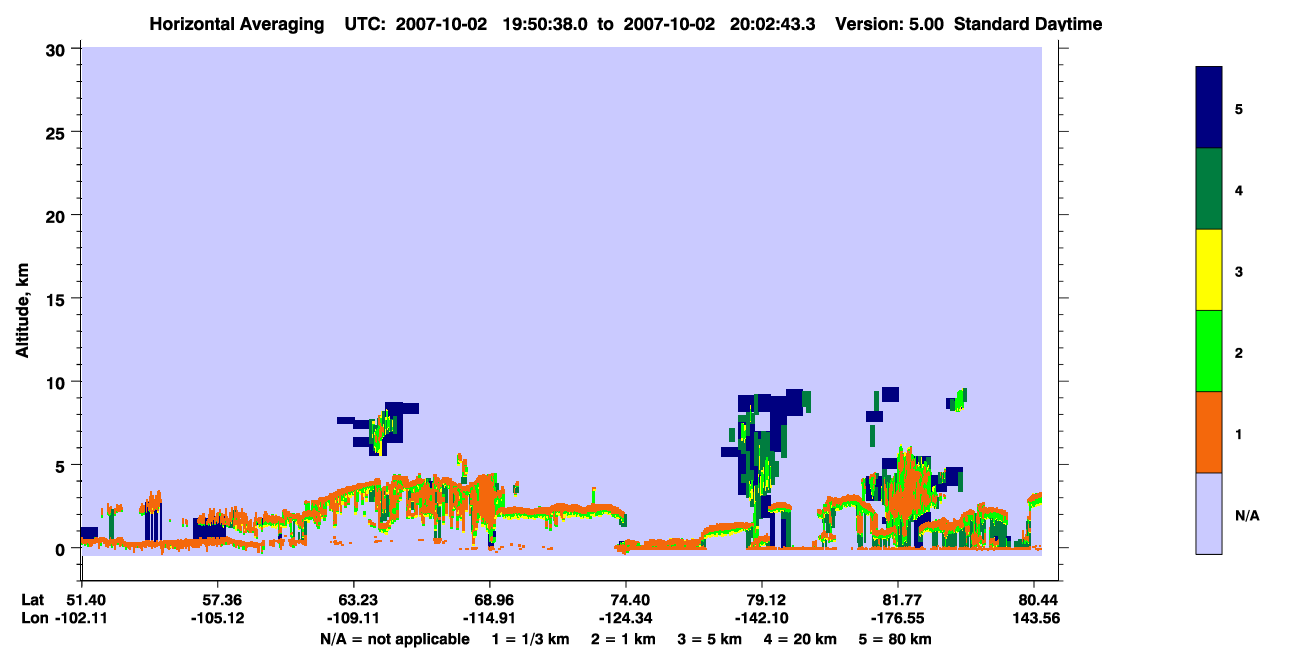Click the y-axis tick label 10
Screen dimensions: 1300x667
[x=58, y=382]
